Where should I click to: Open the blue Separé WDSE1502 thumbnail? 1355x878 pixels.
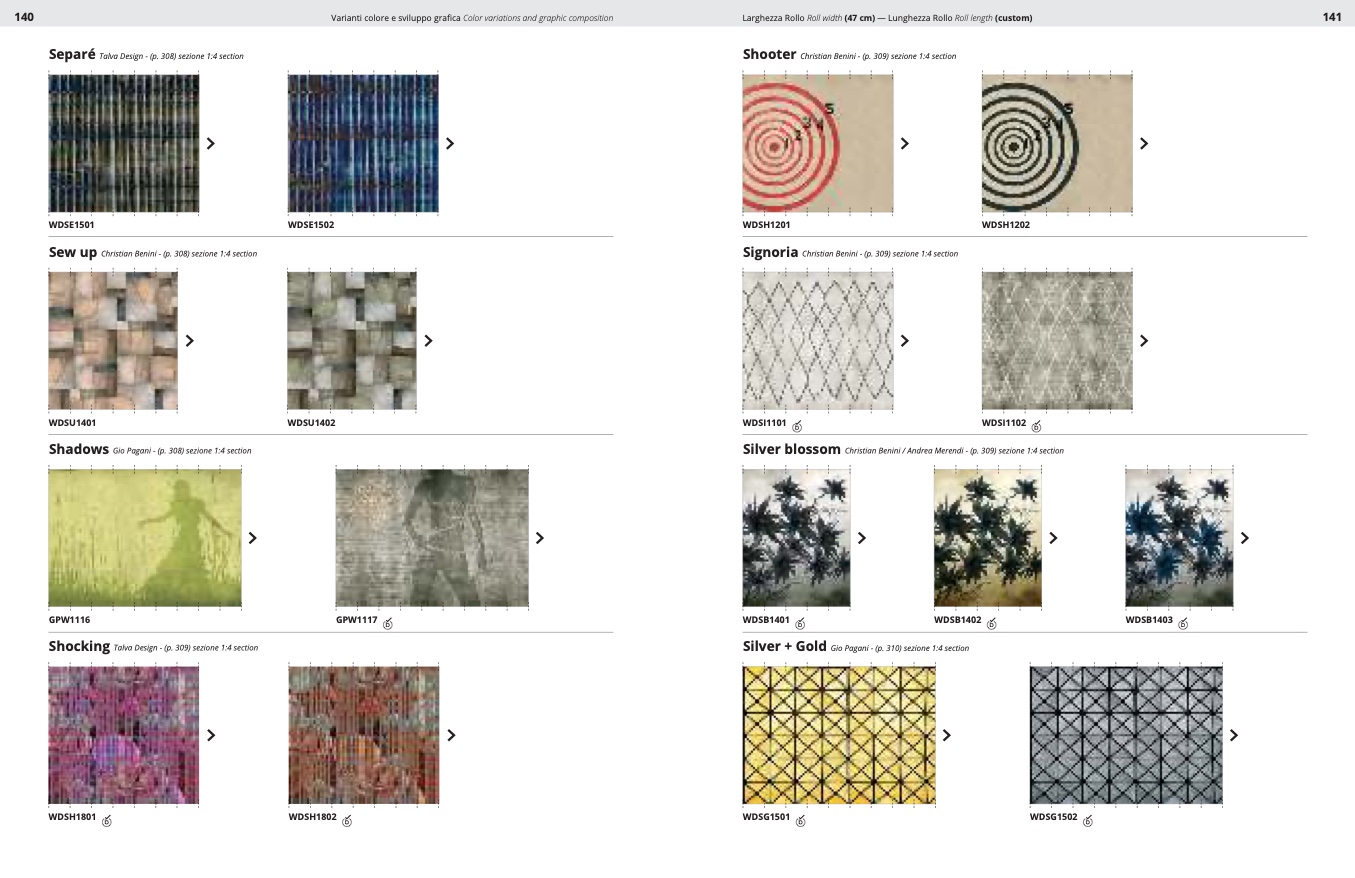coord(363,143)
